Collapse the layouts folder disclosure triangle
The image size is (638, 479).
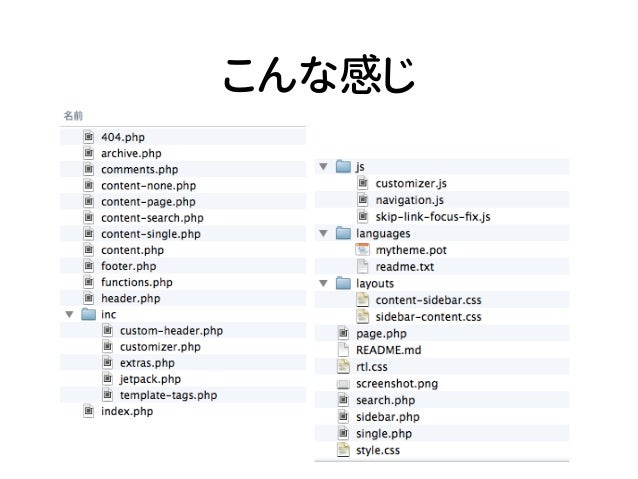point(323,283)
